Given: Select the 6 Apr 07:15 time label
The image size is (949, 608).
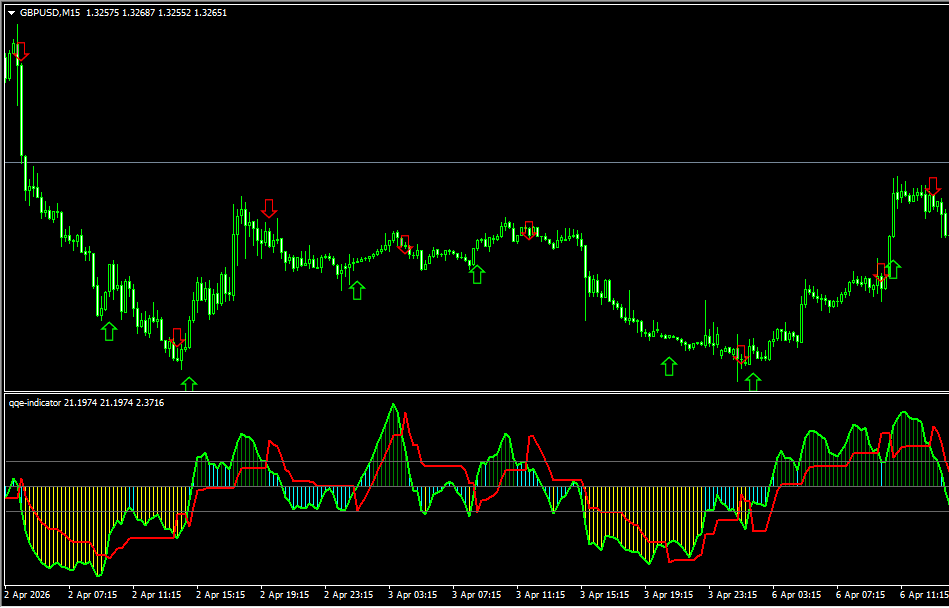Looking at the screenshot, I should coord(861,594).
